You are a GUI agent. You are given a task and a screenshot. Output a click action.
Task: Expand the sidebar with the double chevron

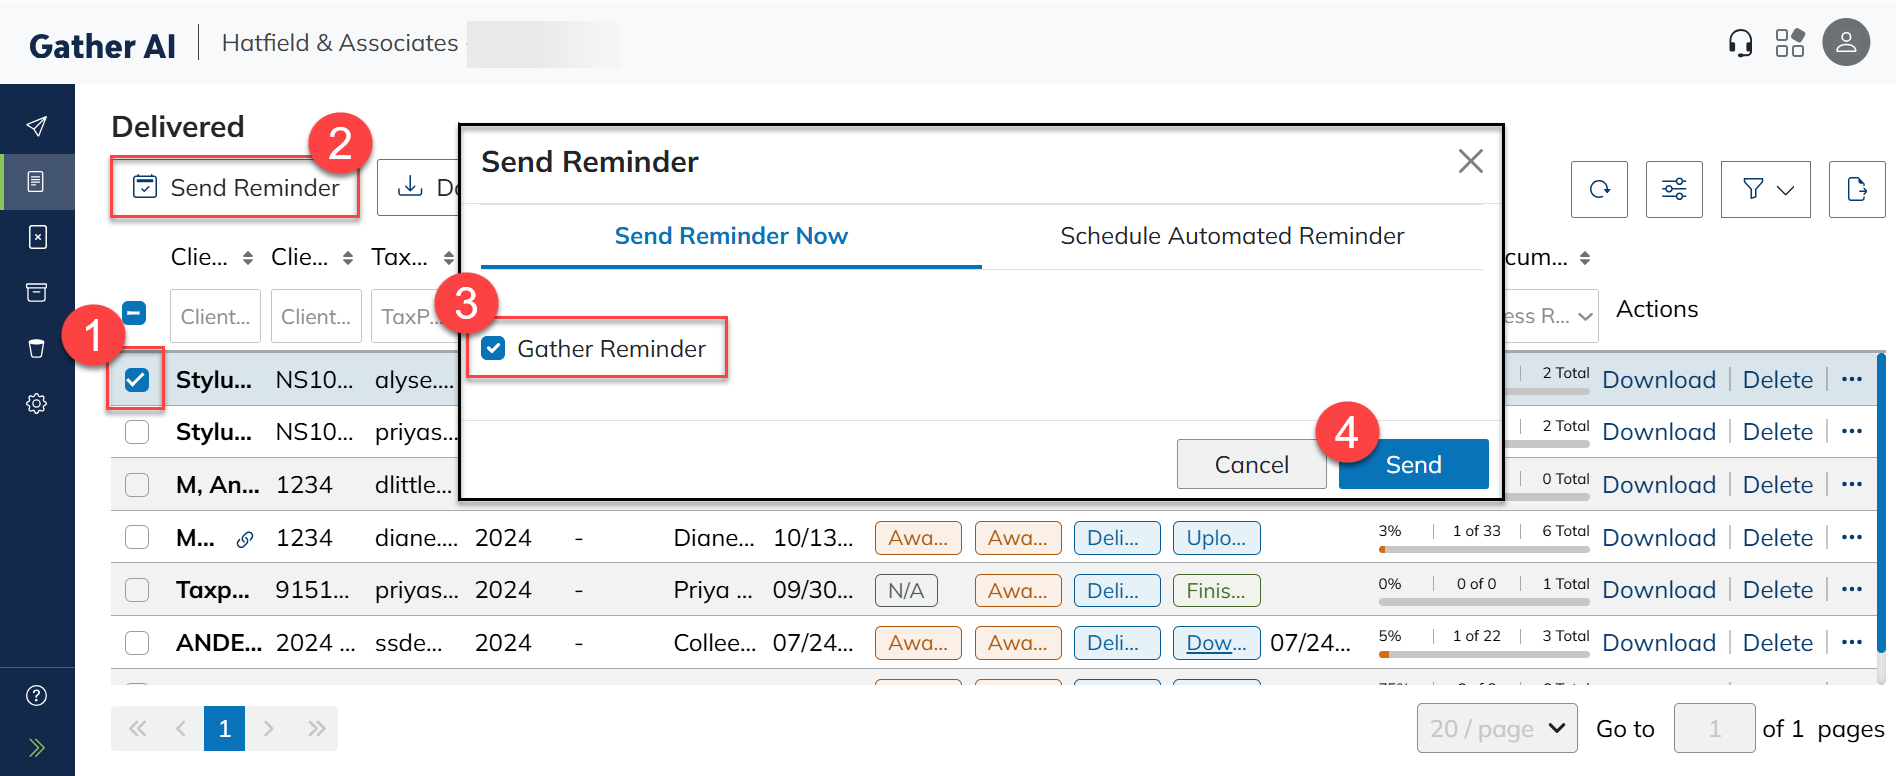pyautogui.click(x=37, y=747)
